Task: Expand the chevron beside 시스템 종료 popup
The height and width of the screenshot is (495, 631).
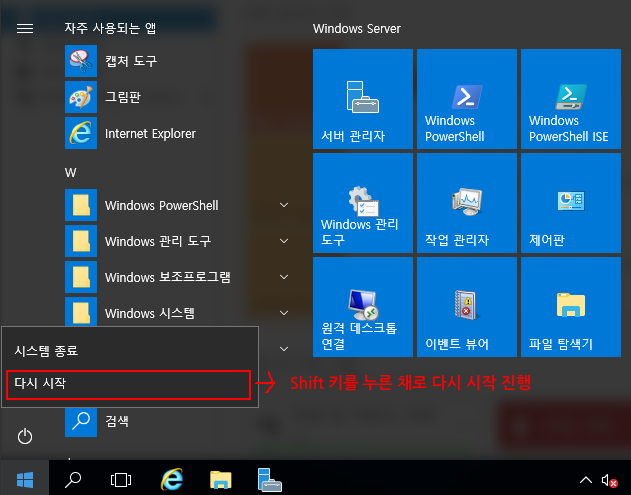Action: (284, 349)
